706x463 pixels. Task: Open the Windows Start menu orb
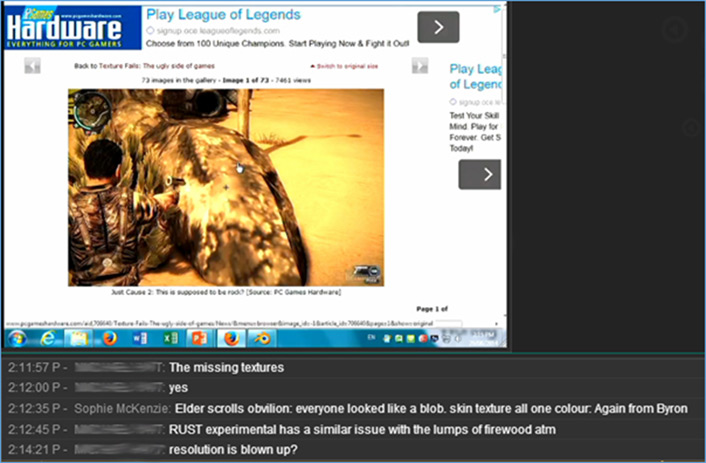18,338
